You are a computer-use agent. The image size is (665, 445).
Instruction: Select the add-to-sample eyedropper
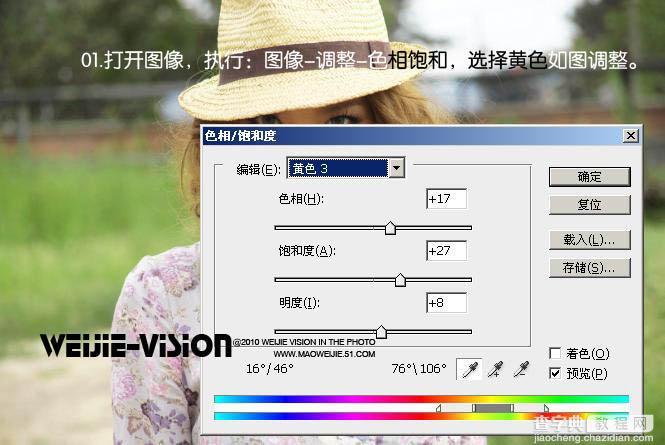coord(495,369)
